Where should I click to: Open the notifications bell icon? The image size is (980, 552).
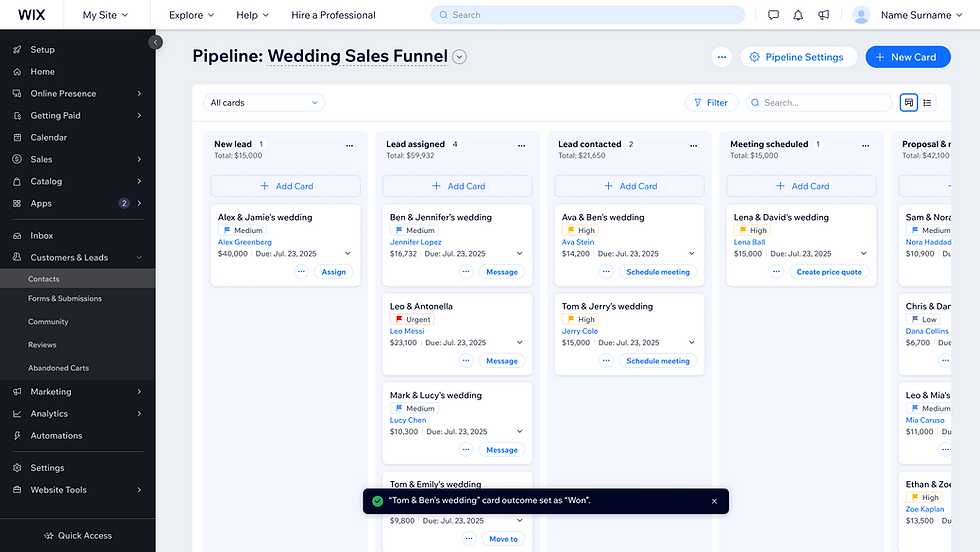(x=798, y=15)
